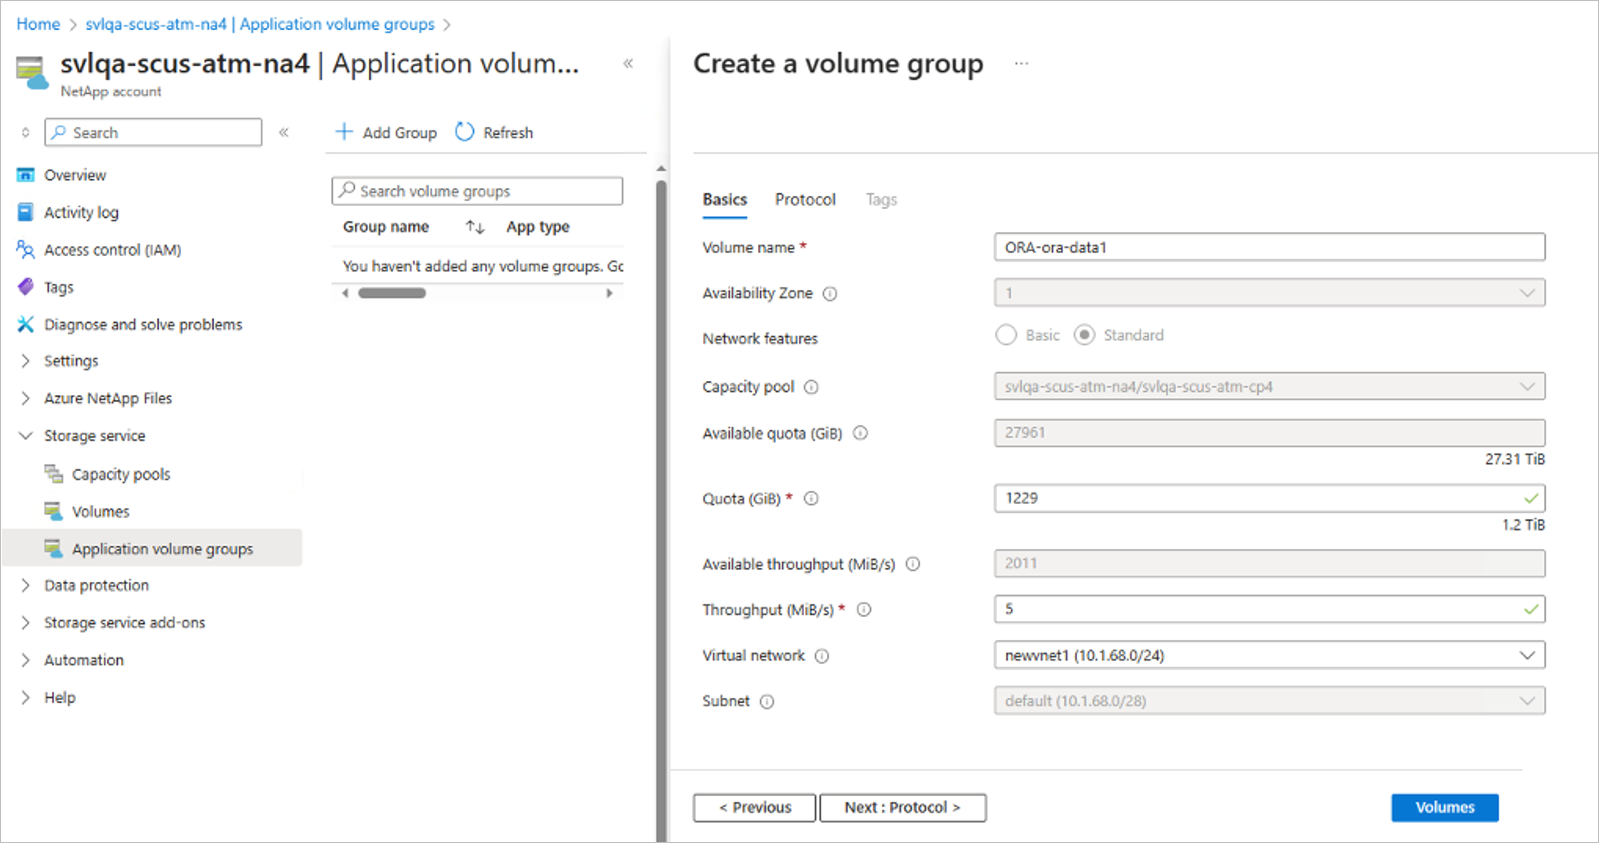The image size is (1599, 843).
Task: Open Activity log menu item
Action: (x=81, y=212)
